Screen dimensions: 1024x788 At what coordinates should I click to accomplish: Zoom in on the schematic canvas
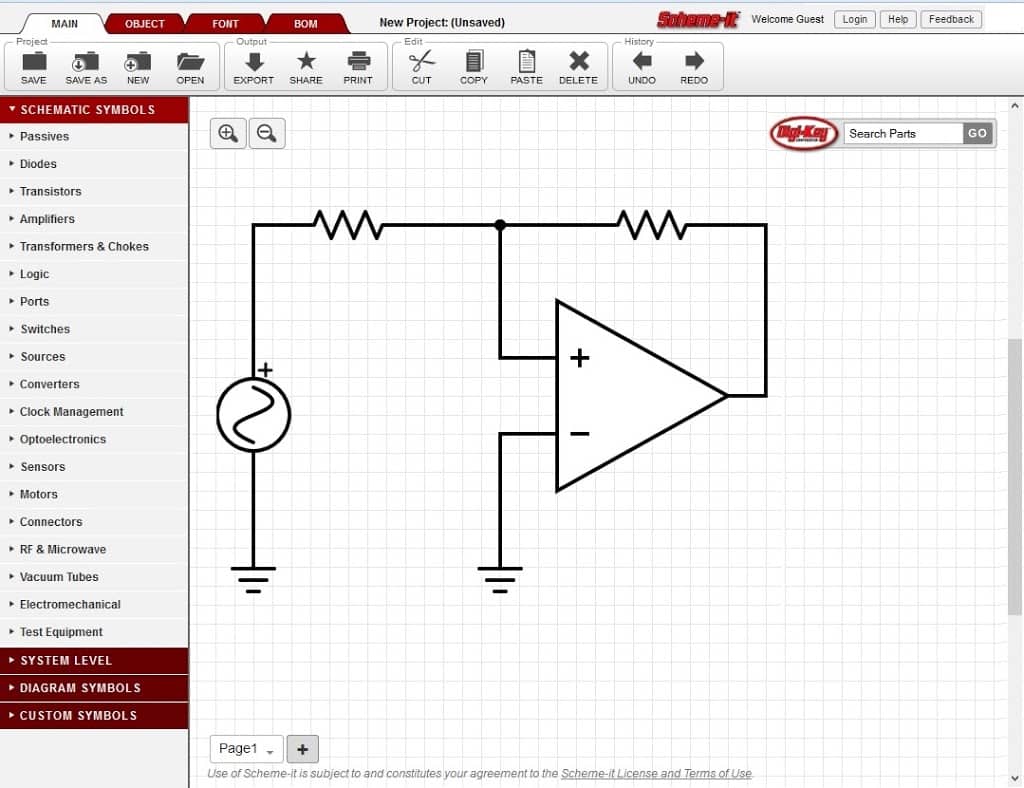tap(227, 132)
